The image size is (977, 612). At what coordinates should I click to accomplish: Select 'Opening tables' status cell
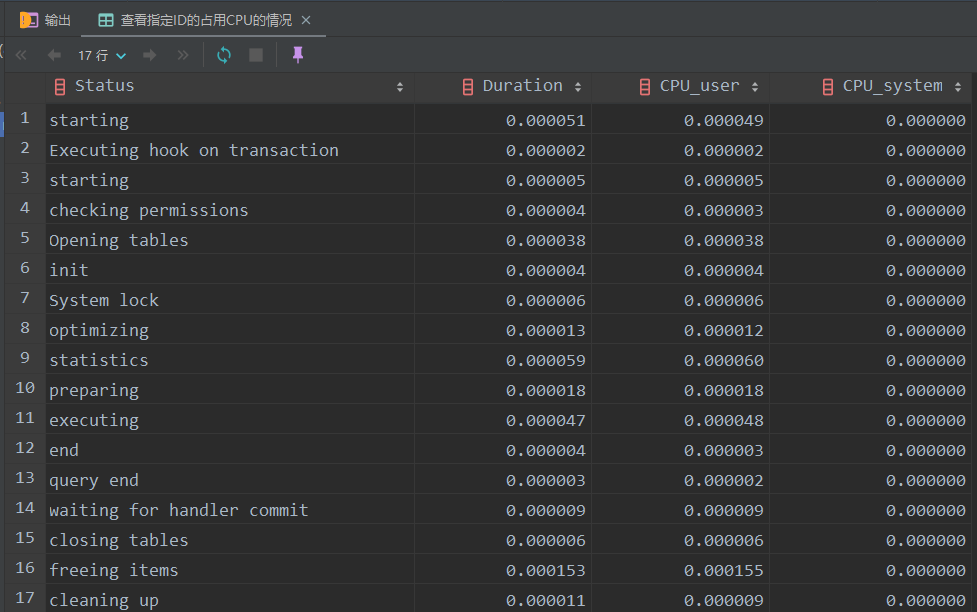click(x=230, y=240)
